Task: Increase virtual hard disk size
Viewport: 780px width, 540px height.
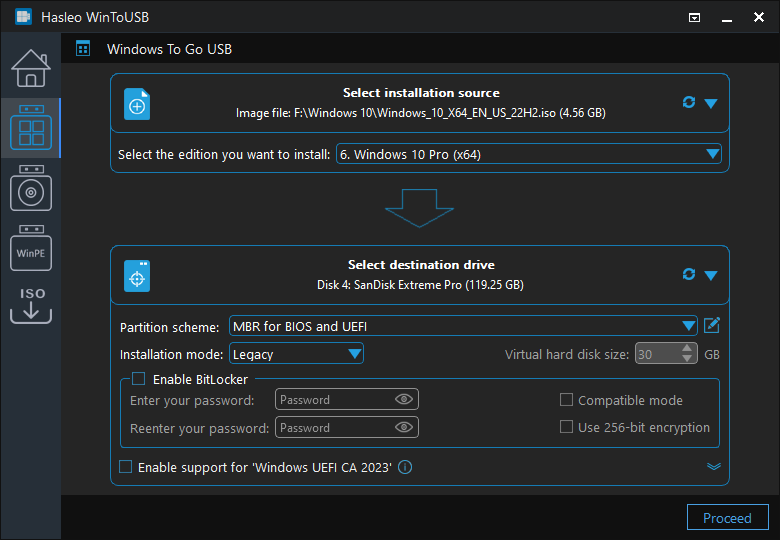Action: coord(687,348)
